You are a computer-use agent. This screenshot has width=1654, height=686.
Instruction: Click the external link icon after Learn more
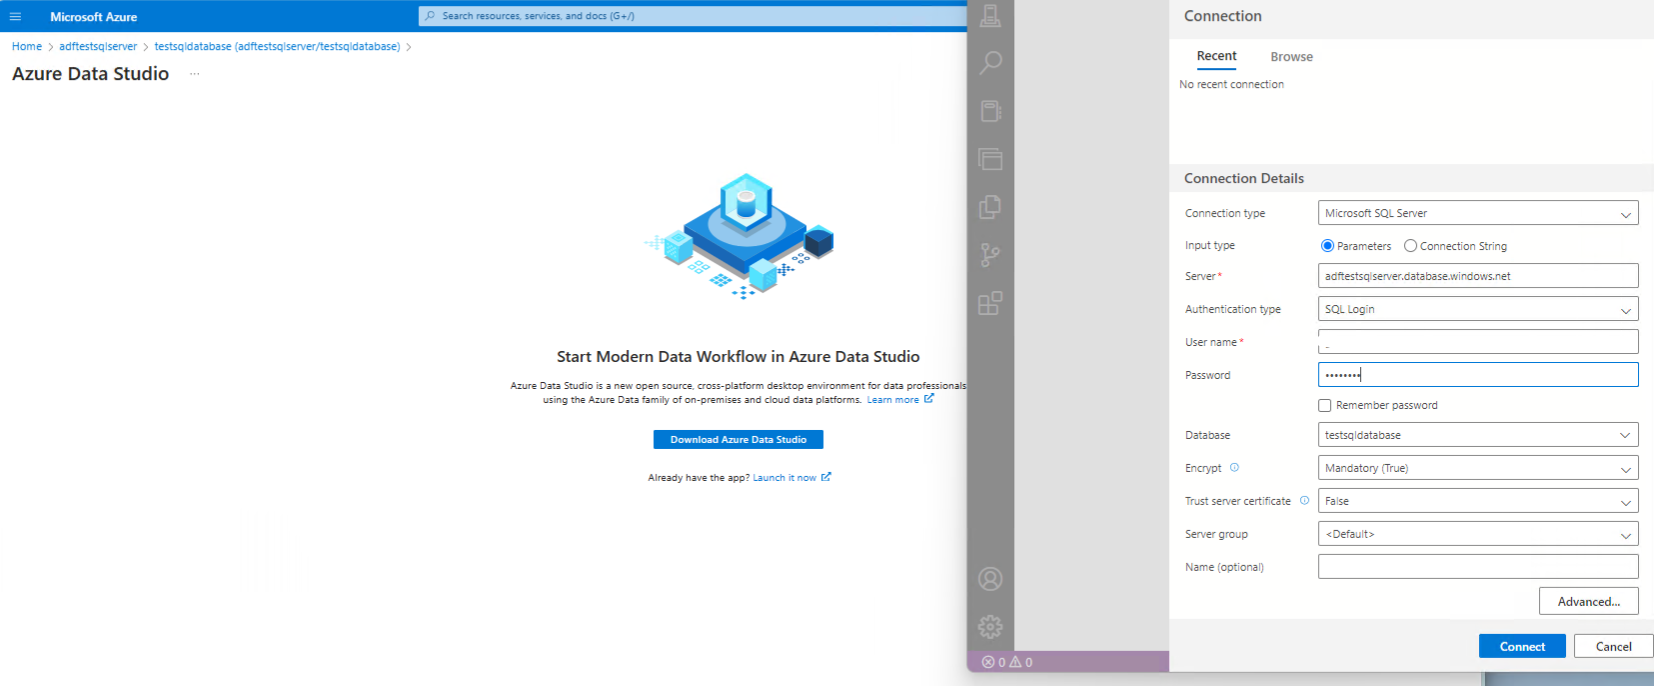pos(929,399)
